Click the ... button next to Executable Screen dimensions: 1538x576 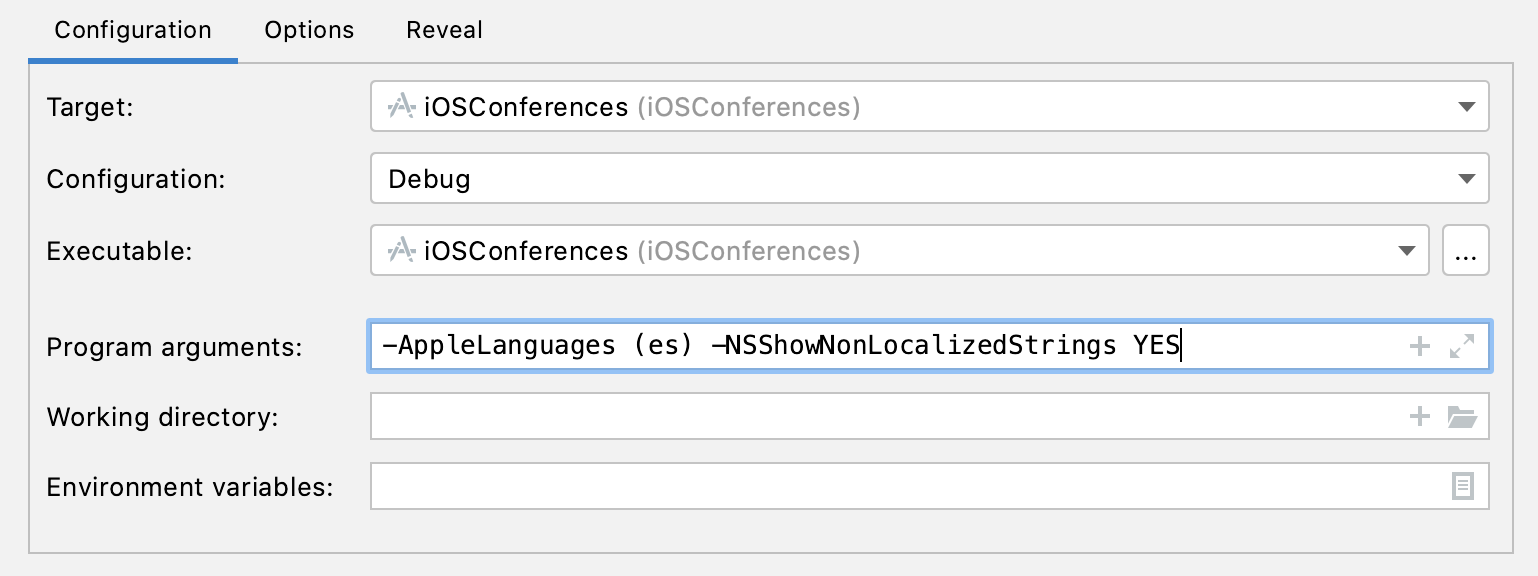point(1465,251)
